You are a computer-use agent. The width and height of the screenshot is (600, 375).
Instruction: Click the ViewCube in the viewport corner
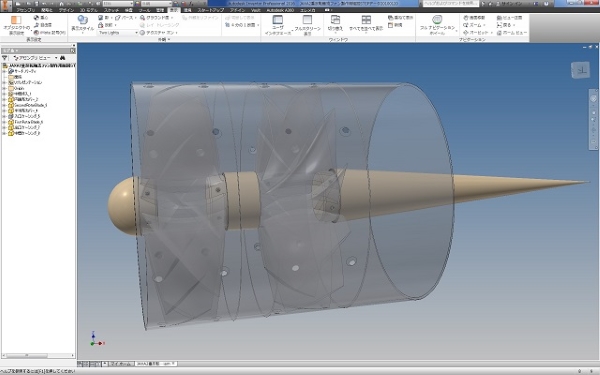point(580,70)
